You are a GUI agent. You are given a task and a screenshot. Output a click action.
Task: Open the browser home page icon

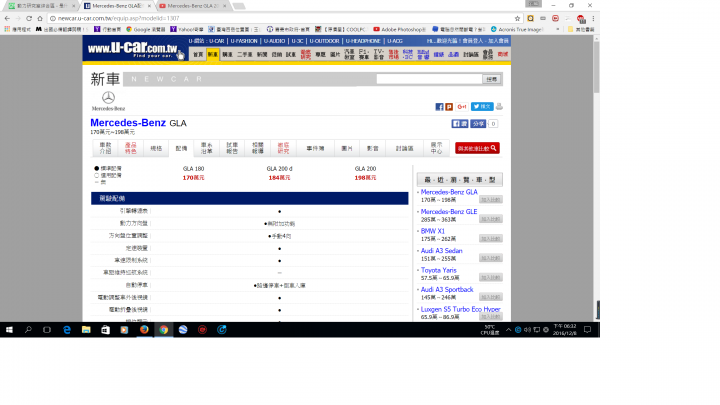coord(40,18)
